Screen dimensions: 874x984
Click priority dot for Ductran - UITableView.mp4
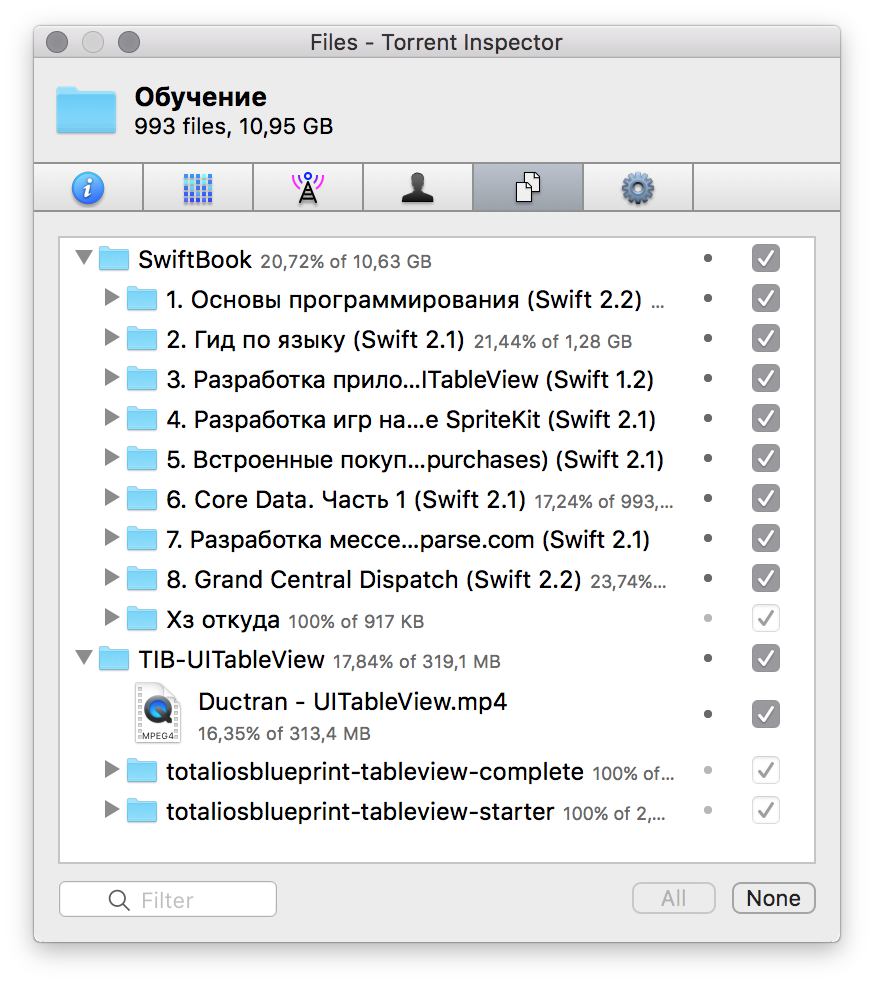pyautogui.click(x=708, y=714)
